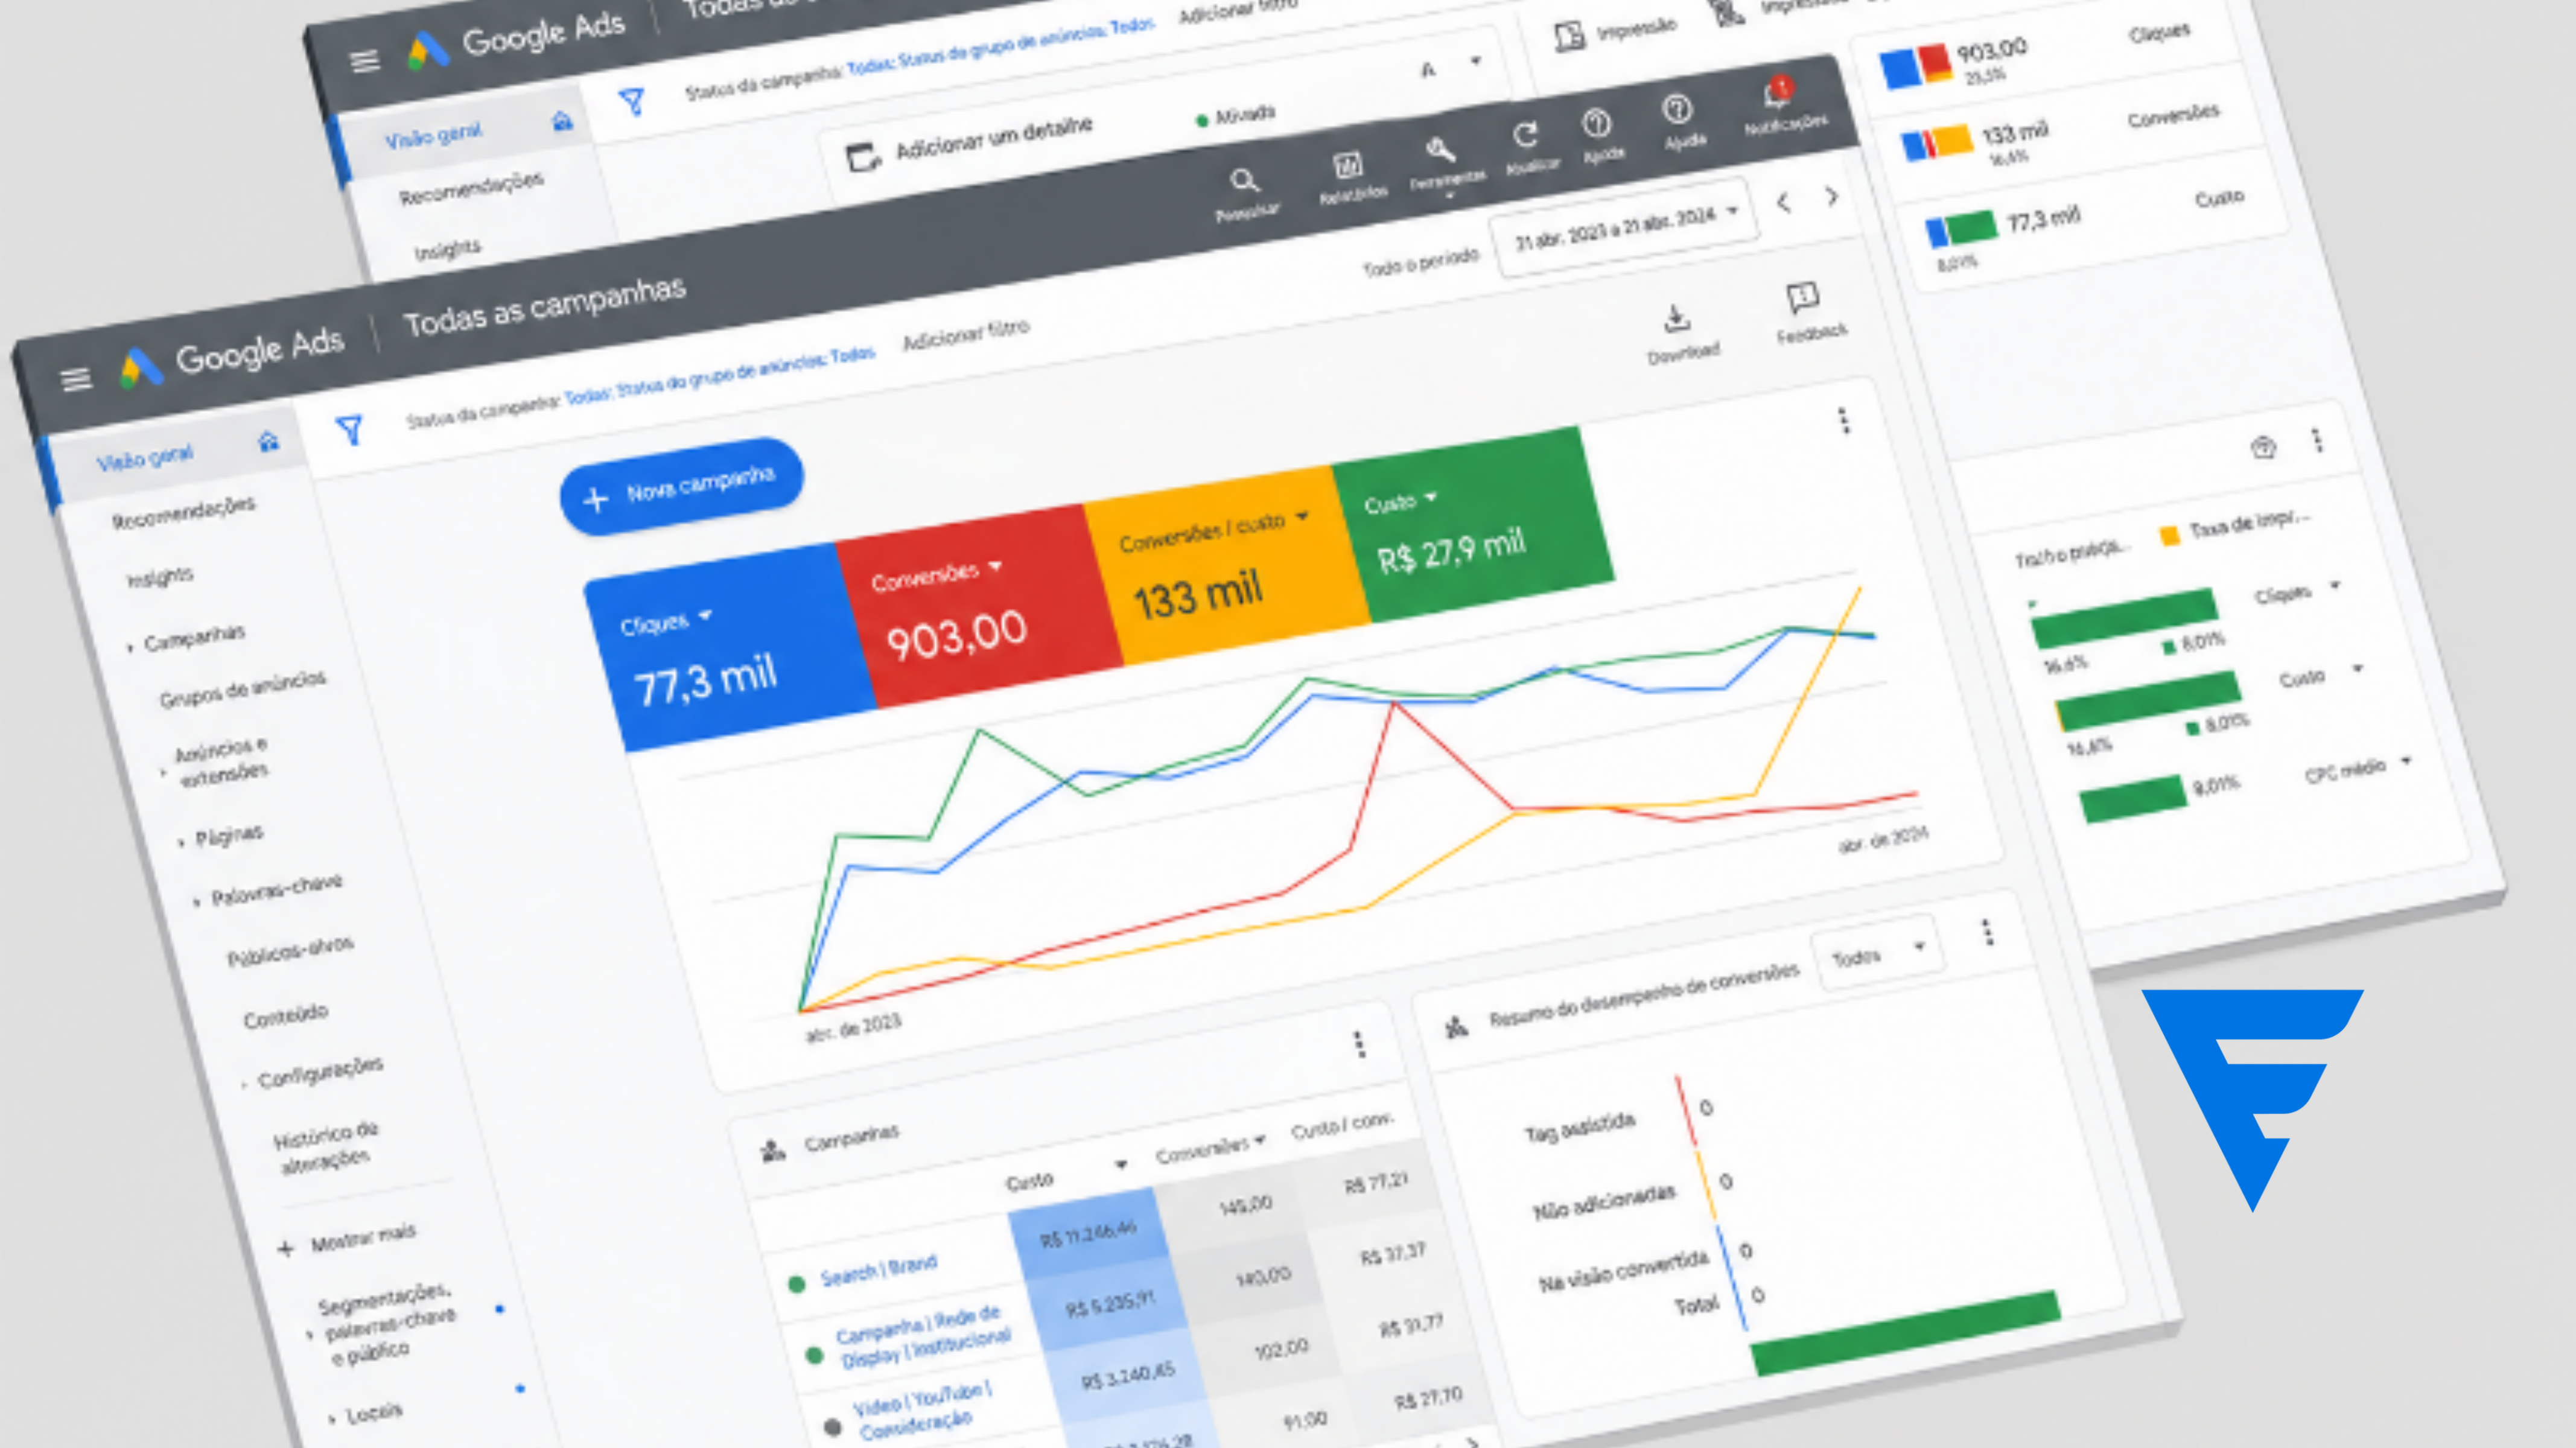Open Ferramentas tools wrench icon

coord(1440,151)
